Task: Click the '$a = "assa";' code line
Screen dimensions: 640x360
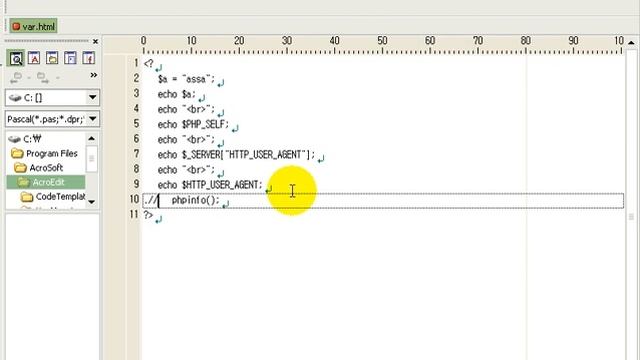Action: [186, 79]
